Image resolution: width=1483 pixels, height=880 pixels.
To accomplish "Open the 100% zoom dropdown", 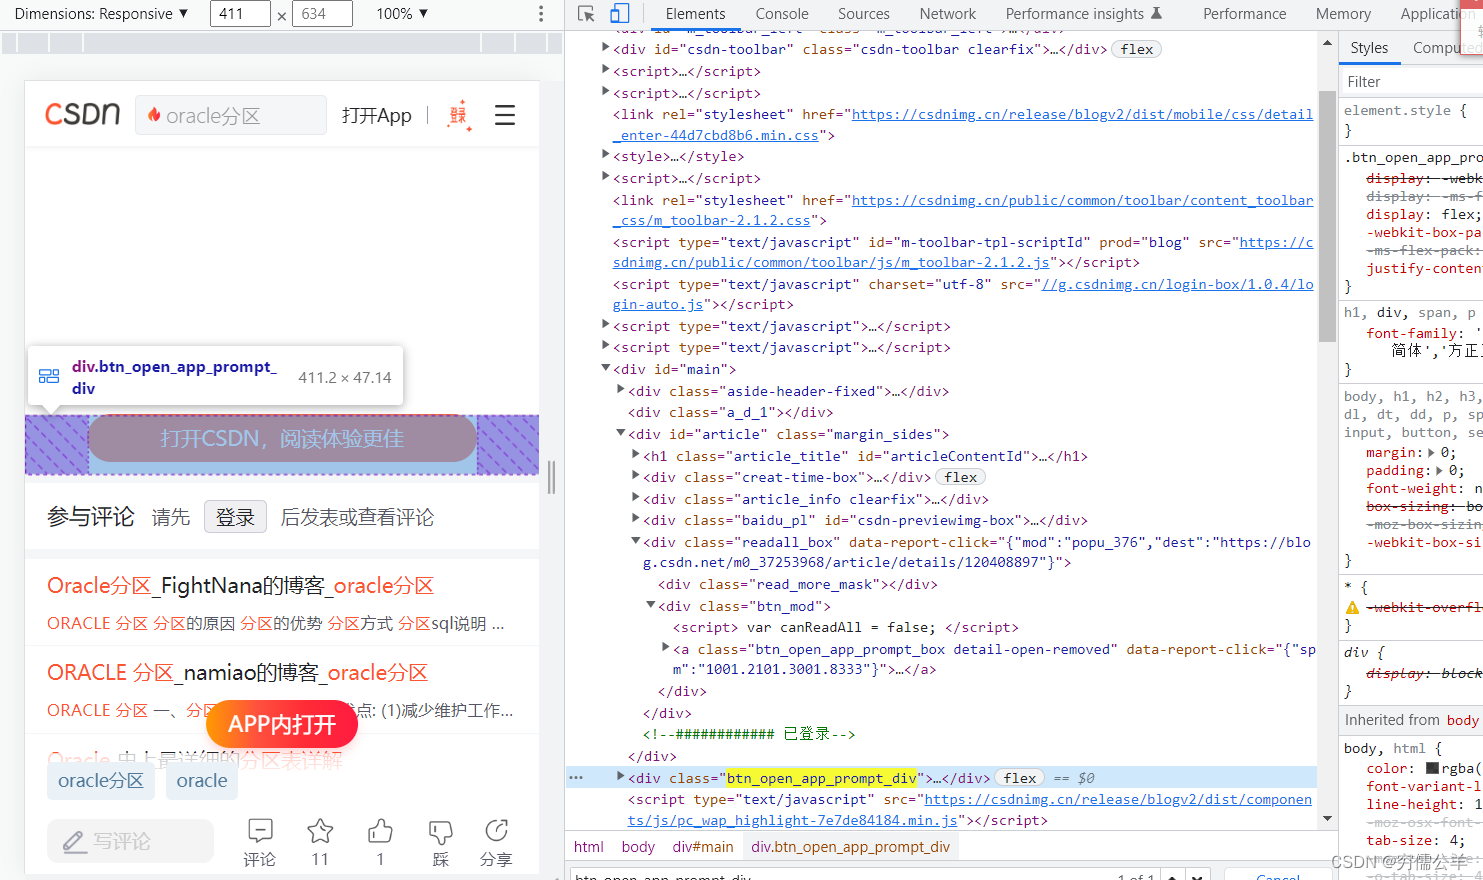I will (402, 14).
